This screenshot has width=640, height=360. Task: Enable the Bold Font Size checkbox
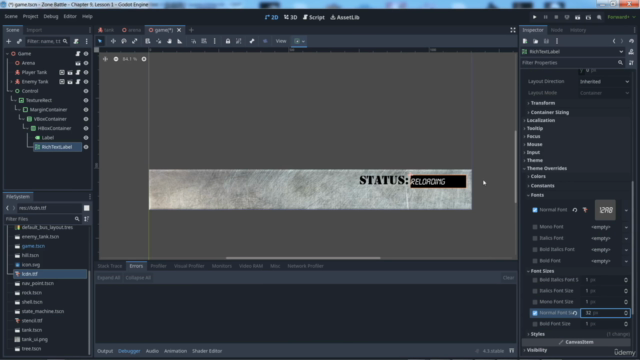coord(535,324)
